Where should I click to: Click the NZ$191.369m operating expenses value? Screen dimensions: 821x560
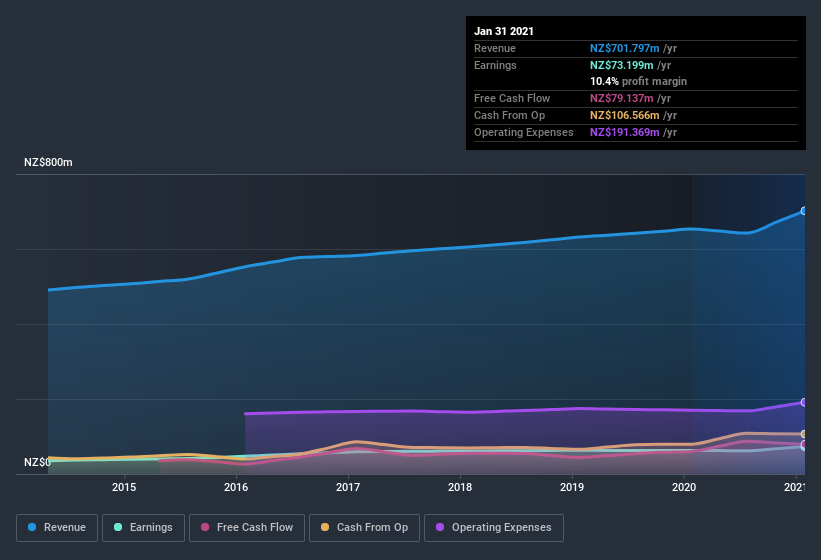(x=625, y=132)
